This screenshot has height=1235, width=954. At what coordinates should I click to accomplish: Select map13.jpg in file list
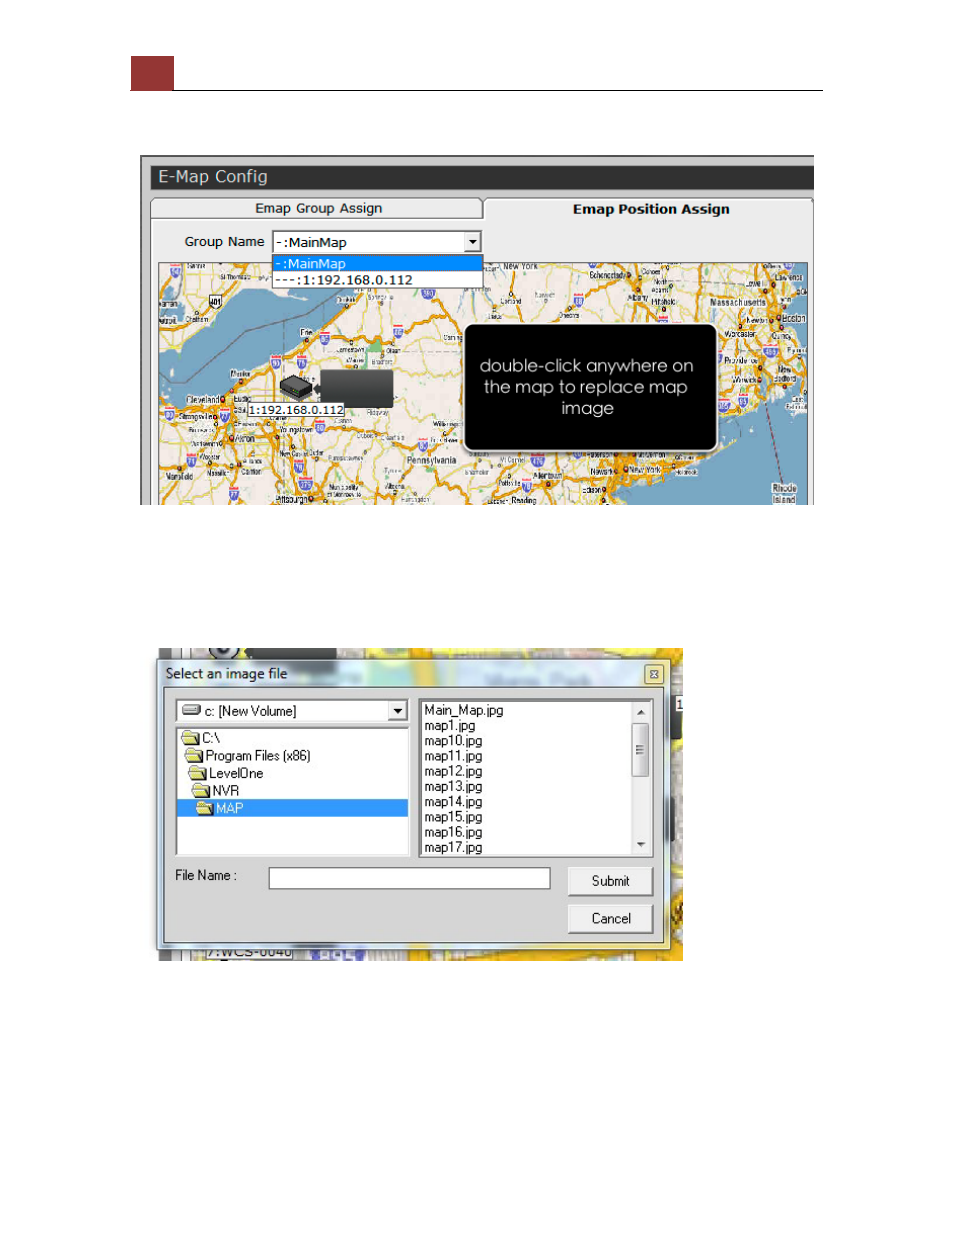(x=453, y=787)
